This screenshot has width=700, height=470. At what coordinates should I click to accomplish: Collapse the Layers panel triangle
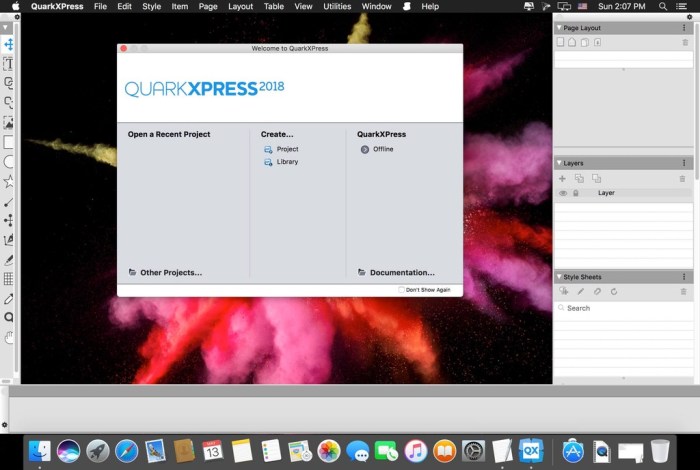point(558,163)
